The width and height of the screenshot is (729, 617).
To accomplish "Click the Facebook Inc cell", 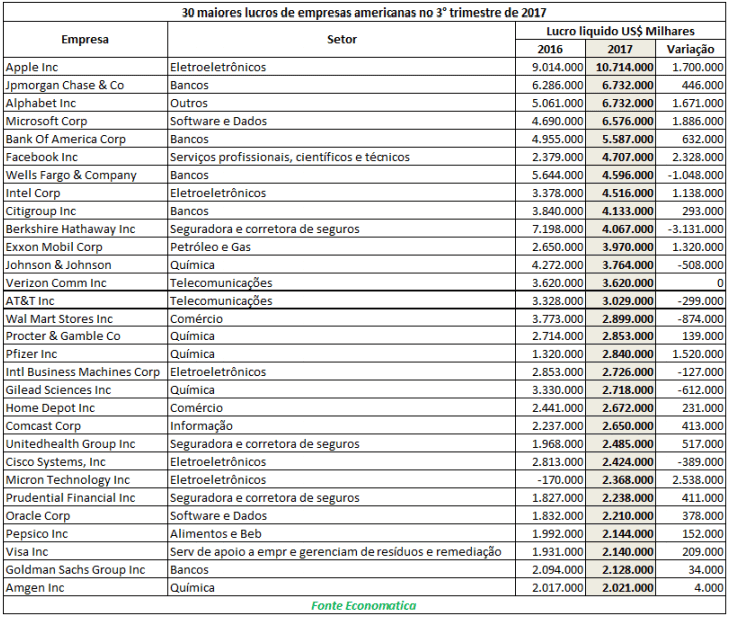I will pos(85,157).
